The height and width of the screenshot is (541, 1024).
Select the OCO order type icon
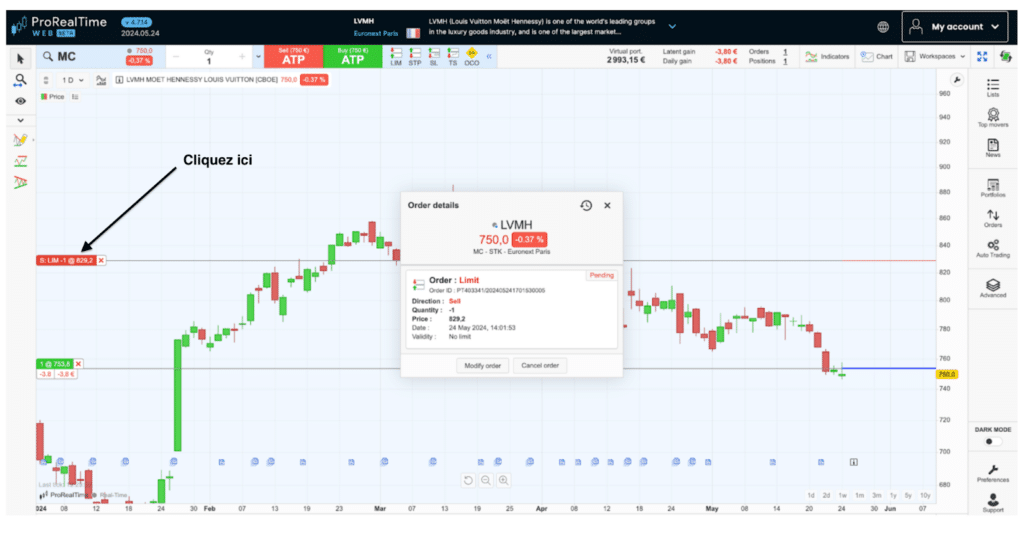click(x=471, y=56)
